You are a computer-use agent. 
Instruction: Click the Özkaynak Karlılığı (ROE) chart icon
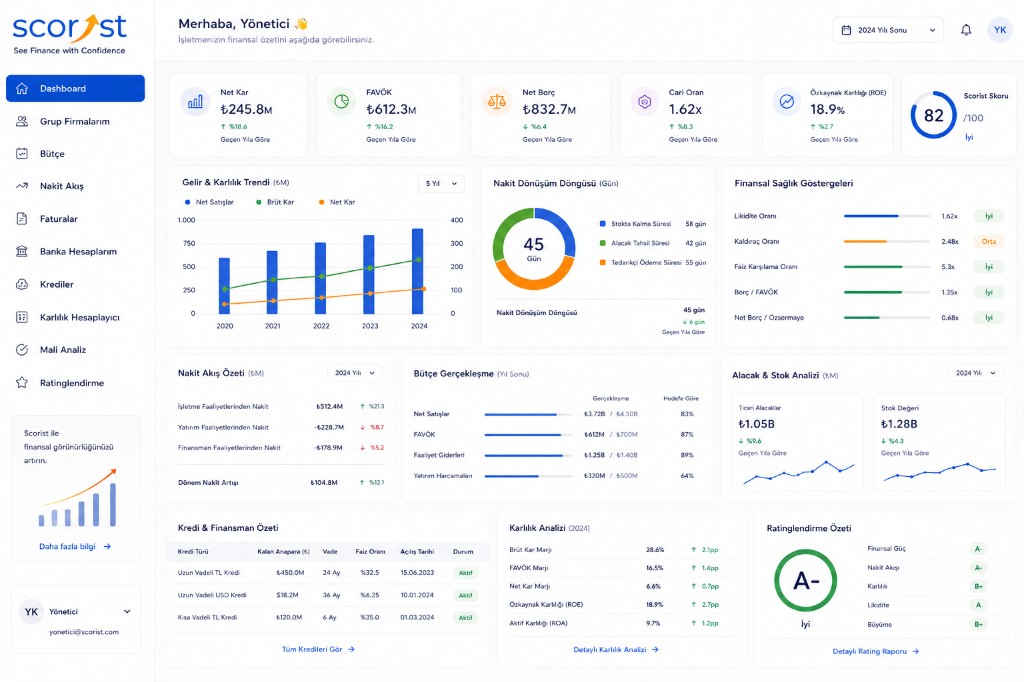[x=787, y=102]
